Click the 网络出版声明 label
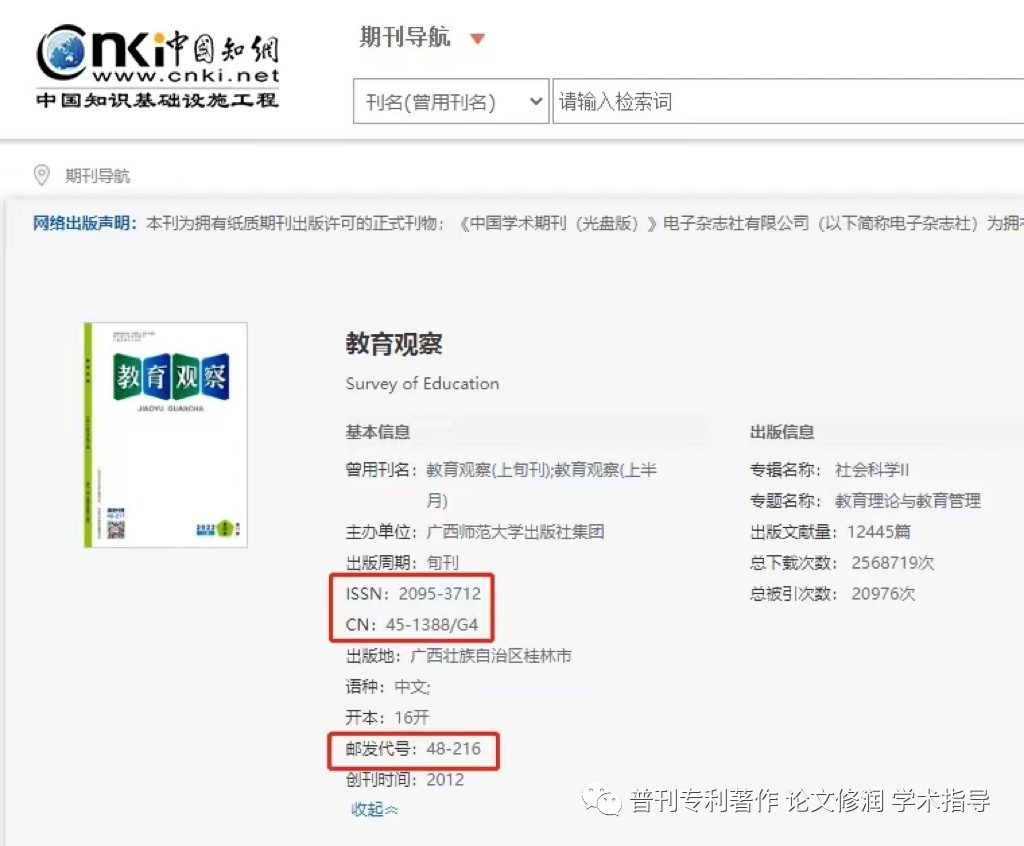This screenshot has width=1024, height=846. (85, 223)
